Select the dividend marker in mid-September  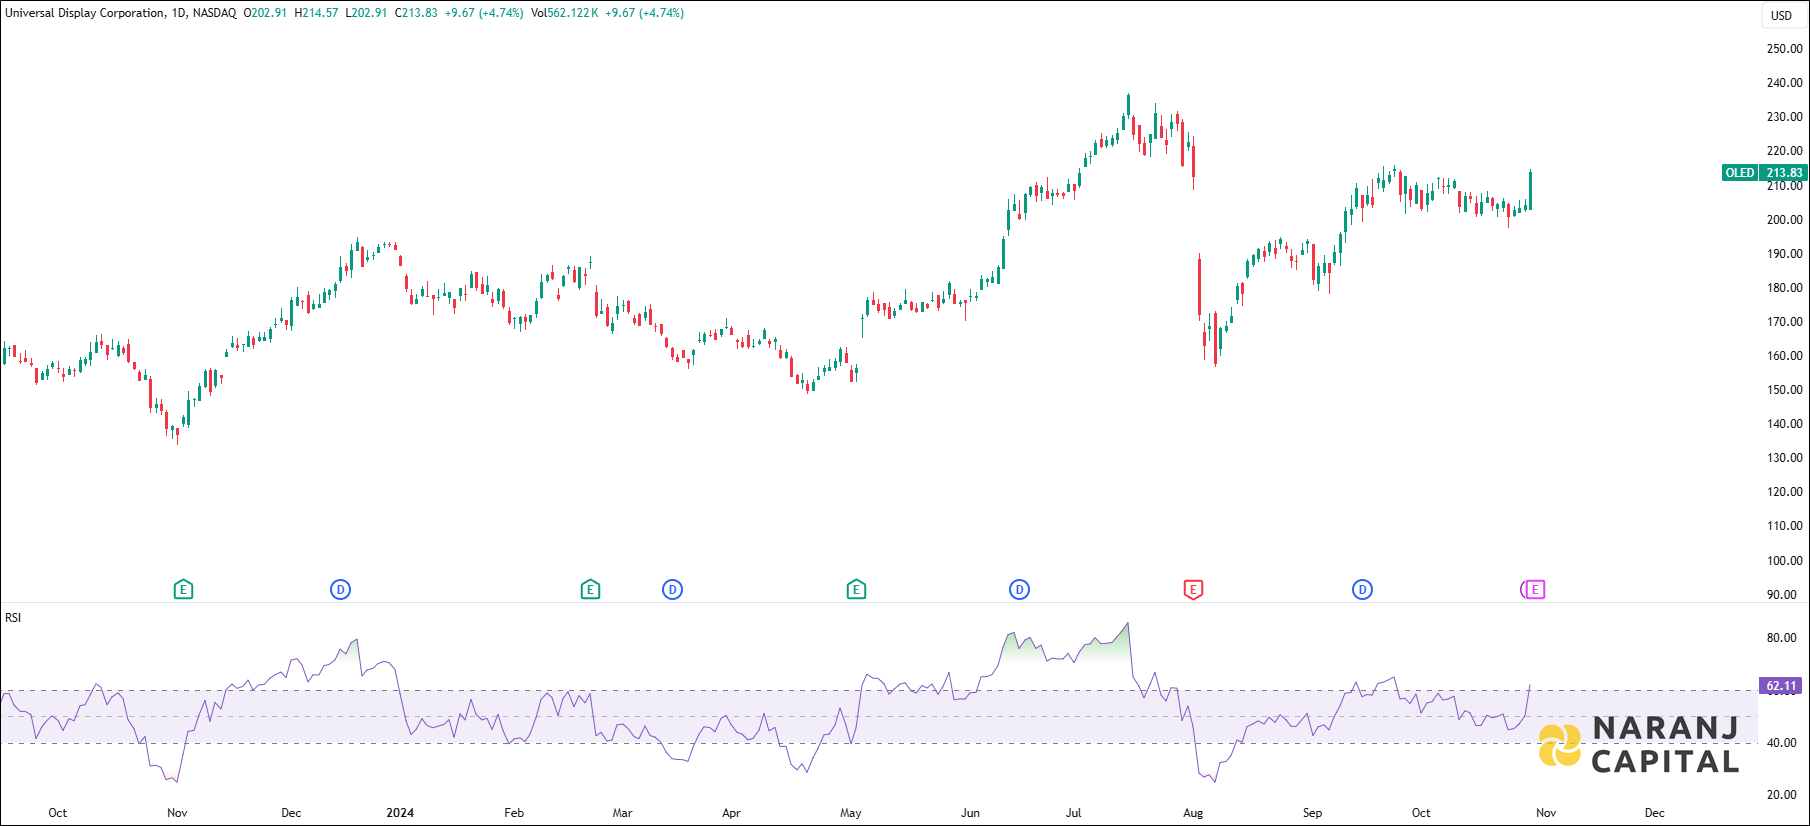1362,590
